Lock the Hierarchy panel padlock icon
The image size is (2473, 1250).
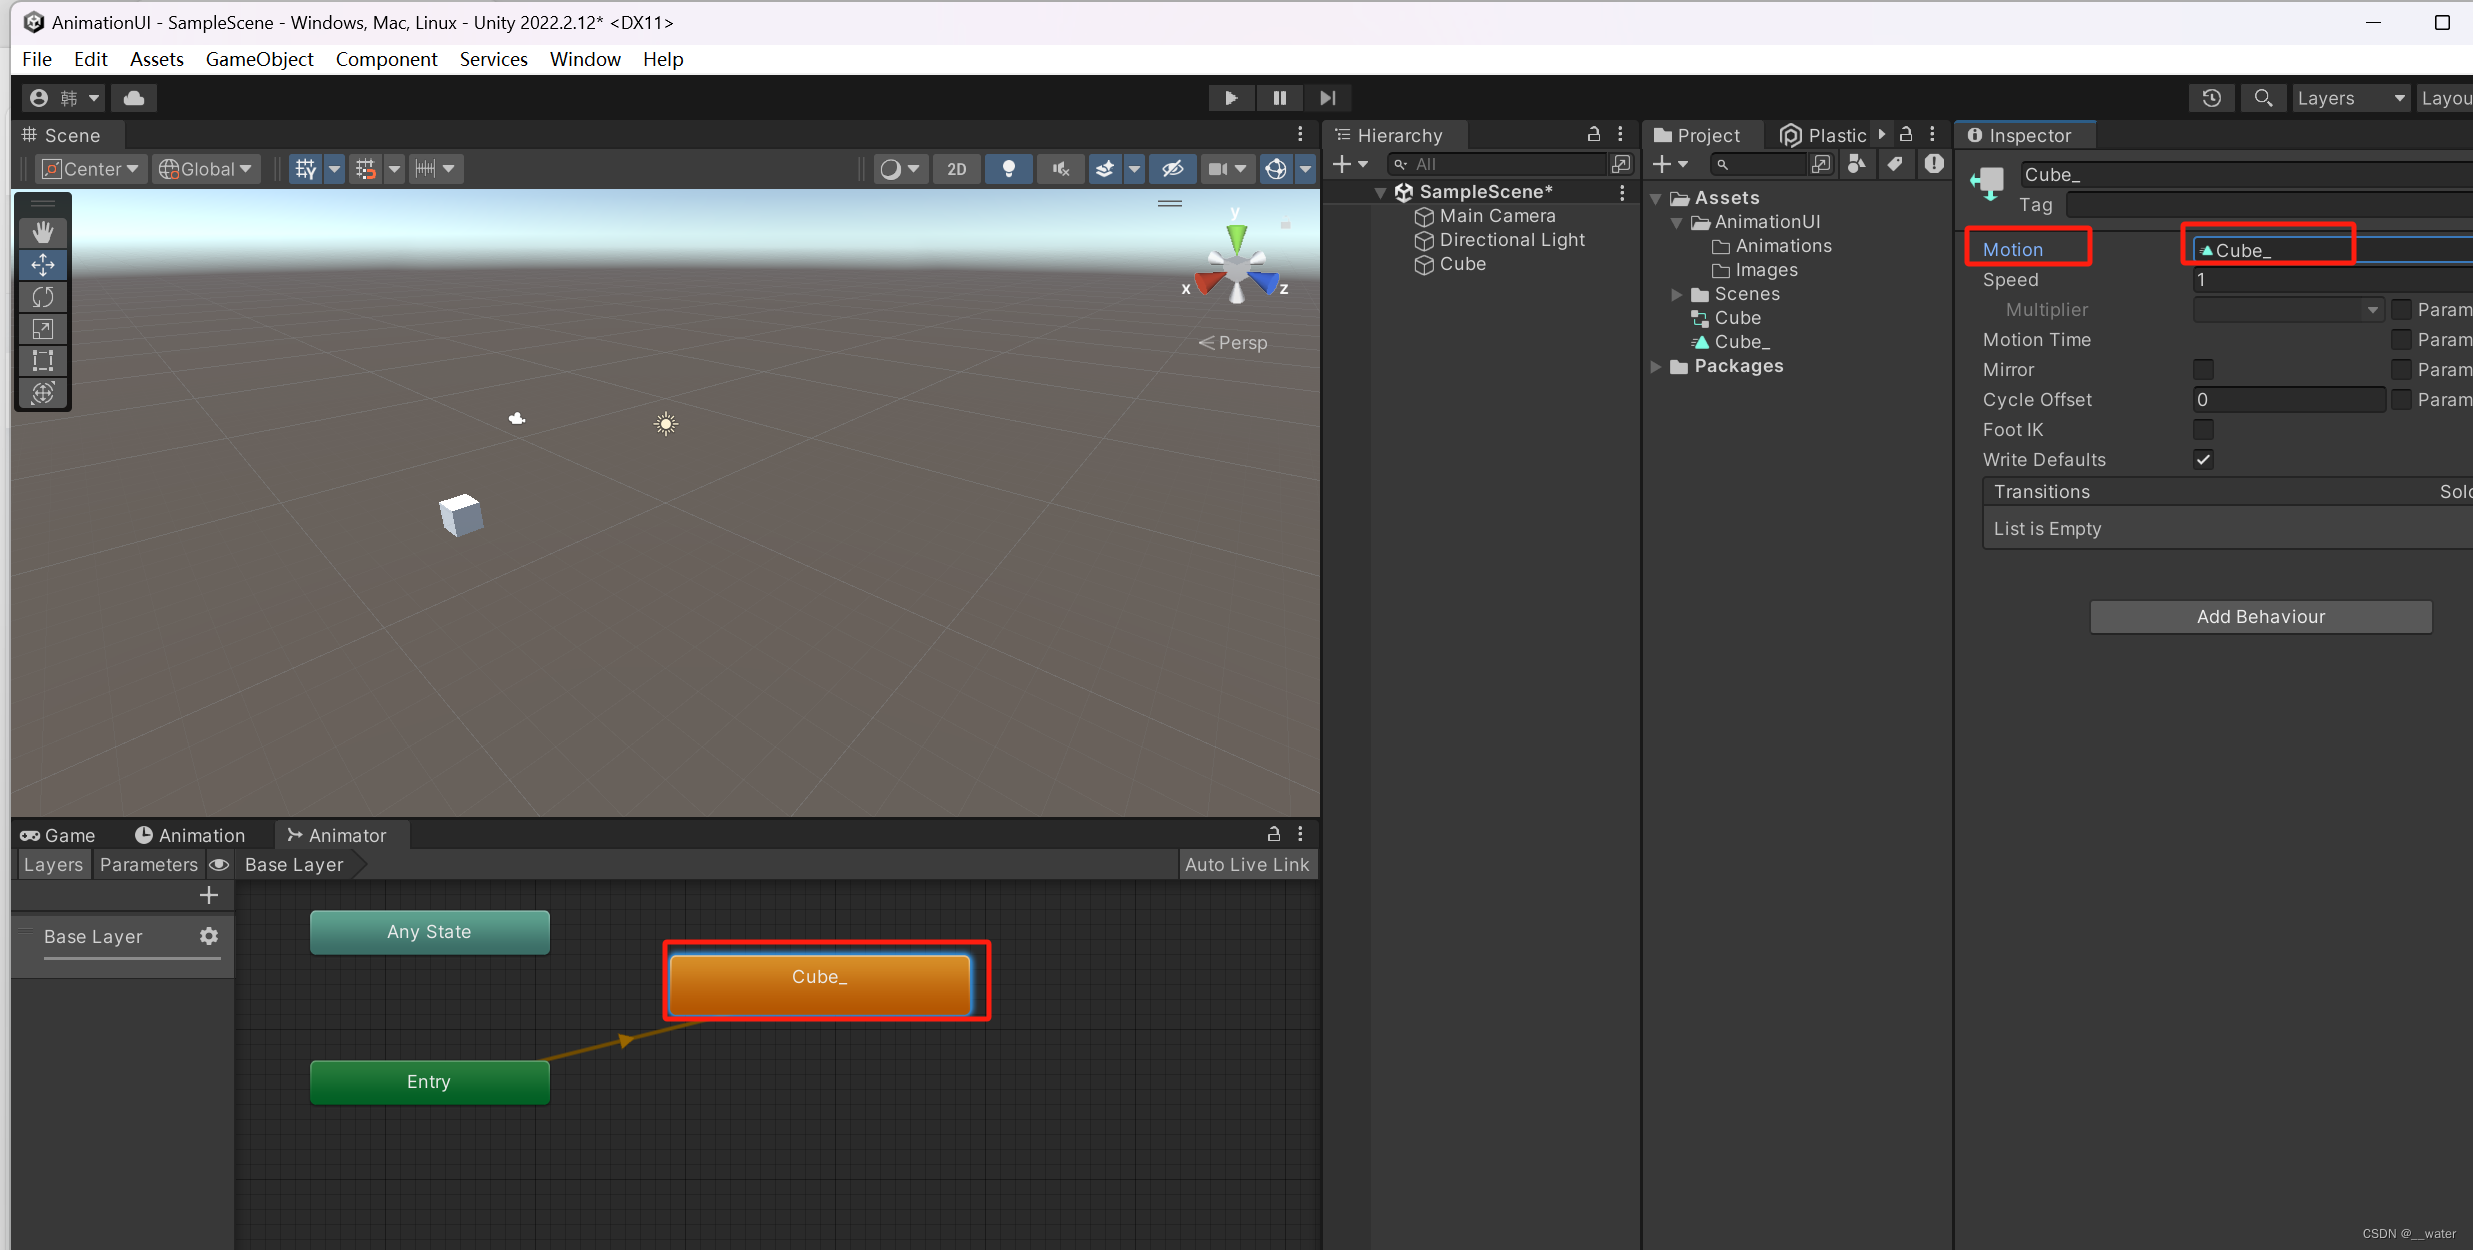(1594, 134)
